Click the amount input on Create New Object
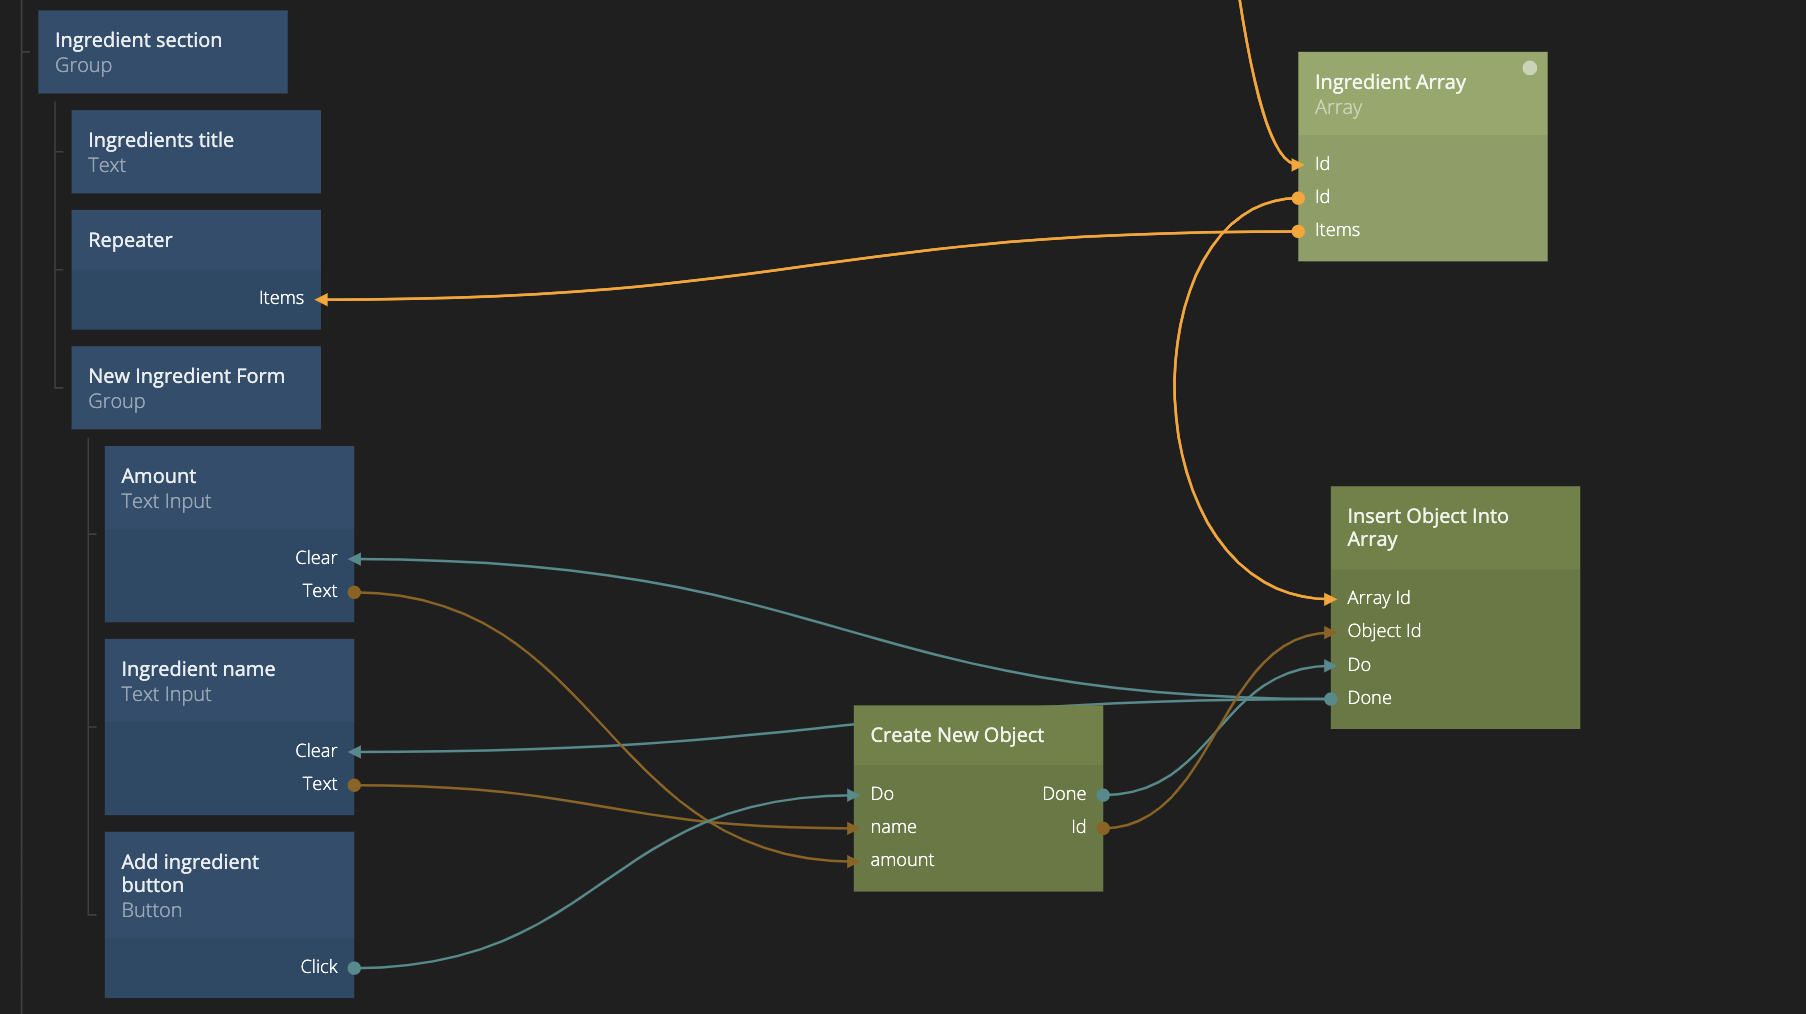This screenshot has height=1014, width=1806. [854, 861]
